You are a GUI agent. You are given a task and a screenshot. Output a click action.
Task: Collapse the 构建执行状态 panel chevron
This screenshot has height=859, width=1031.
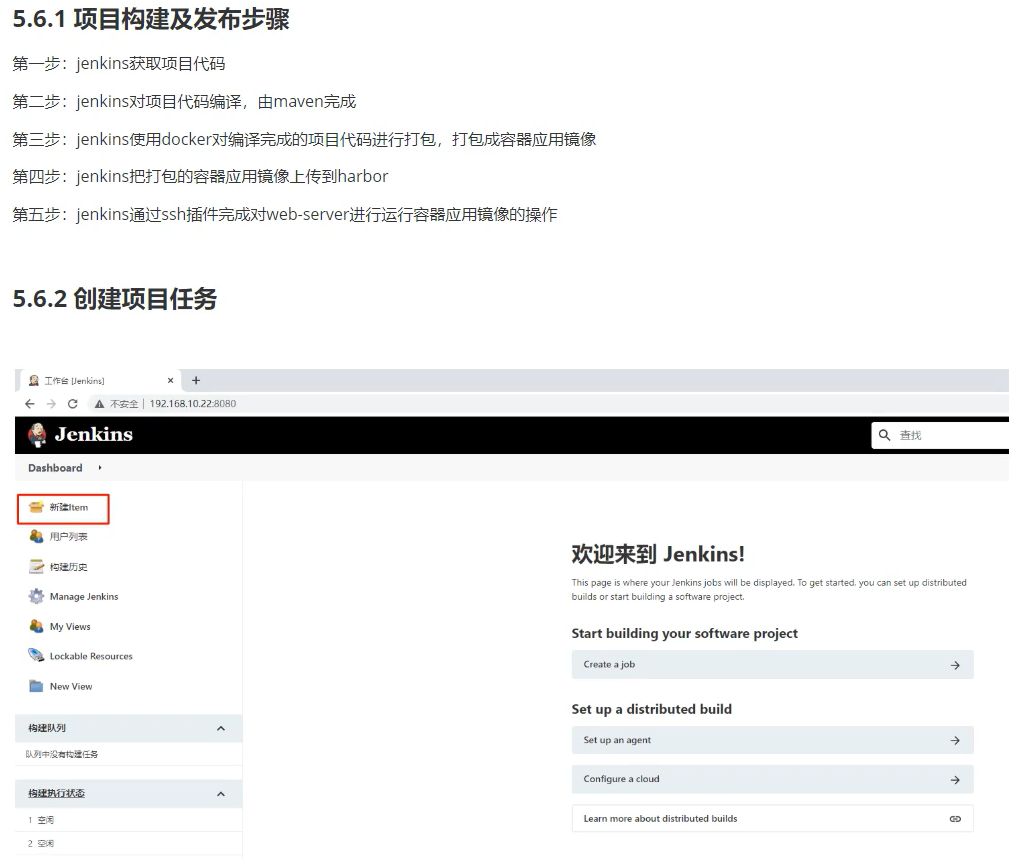[x=221, y=794]
